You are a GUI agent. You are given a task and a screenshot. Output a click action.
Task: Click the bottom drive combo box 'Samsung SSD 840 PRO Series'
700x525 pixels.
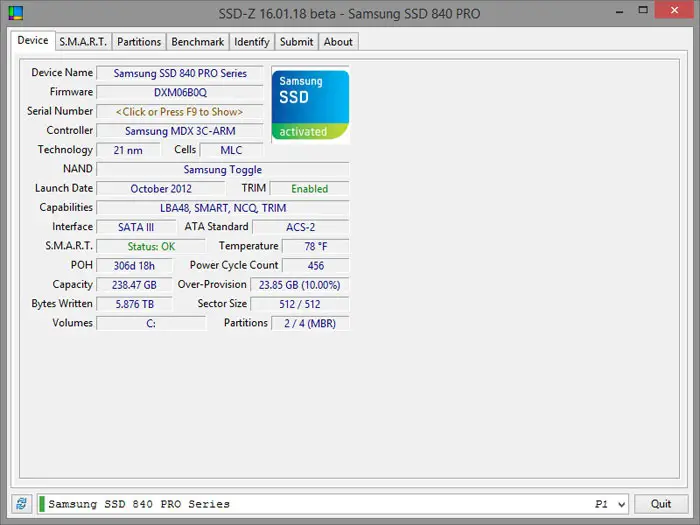click(333, 504)
